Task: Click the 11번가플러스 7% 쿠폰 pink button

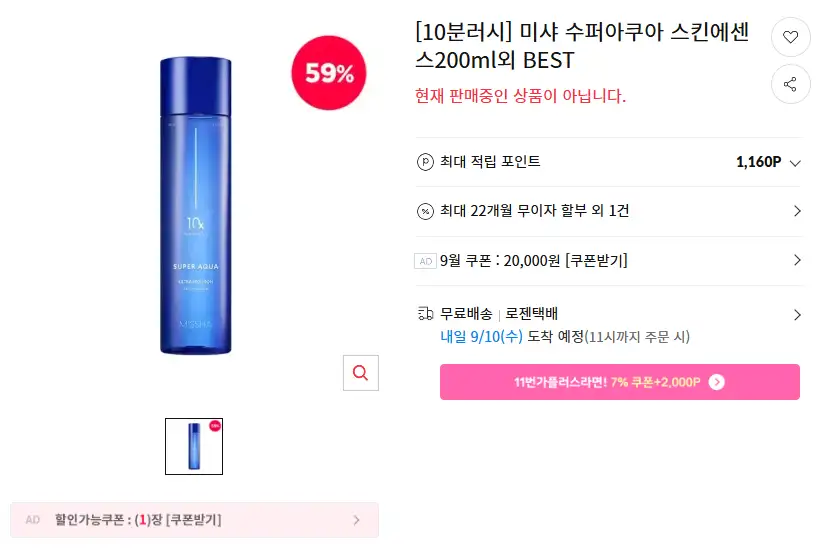Action: coord(620,382)
